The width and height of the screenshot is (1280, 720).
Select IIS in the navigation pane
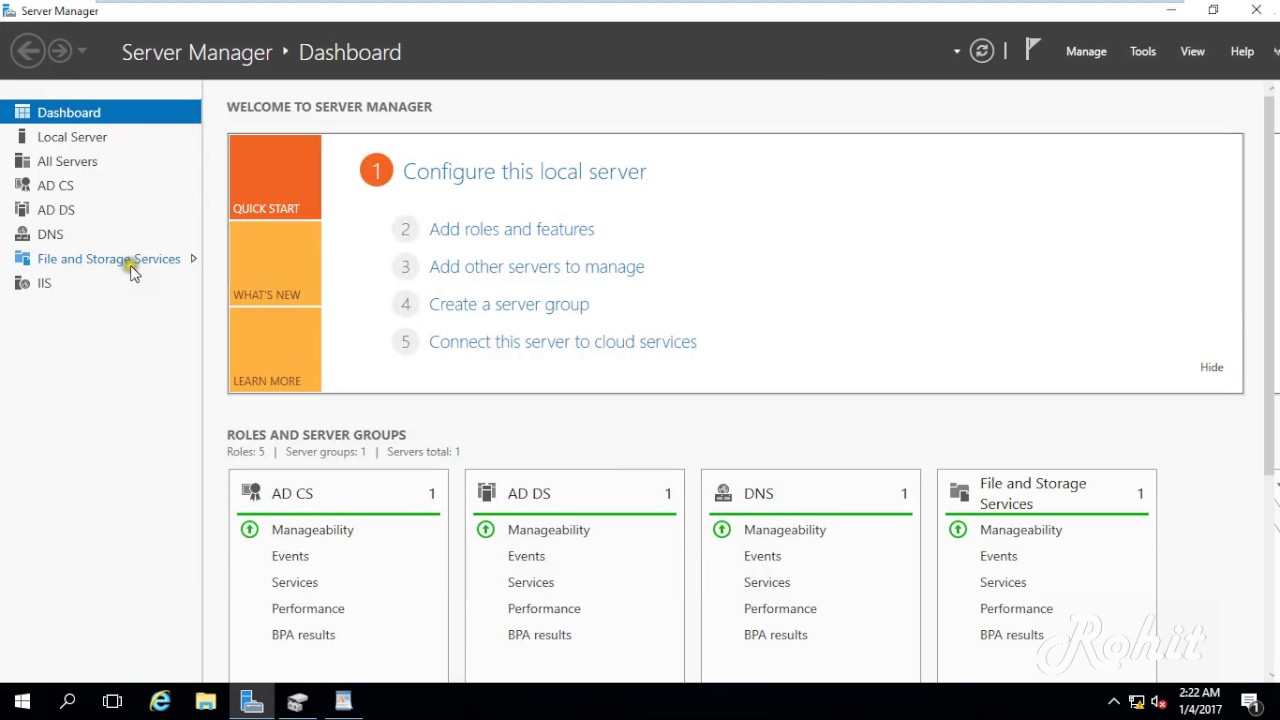(44, 283)
